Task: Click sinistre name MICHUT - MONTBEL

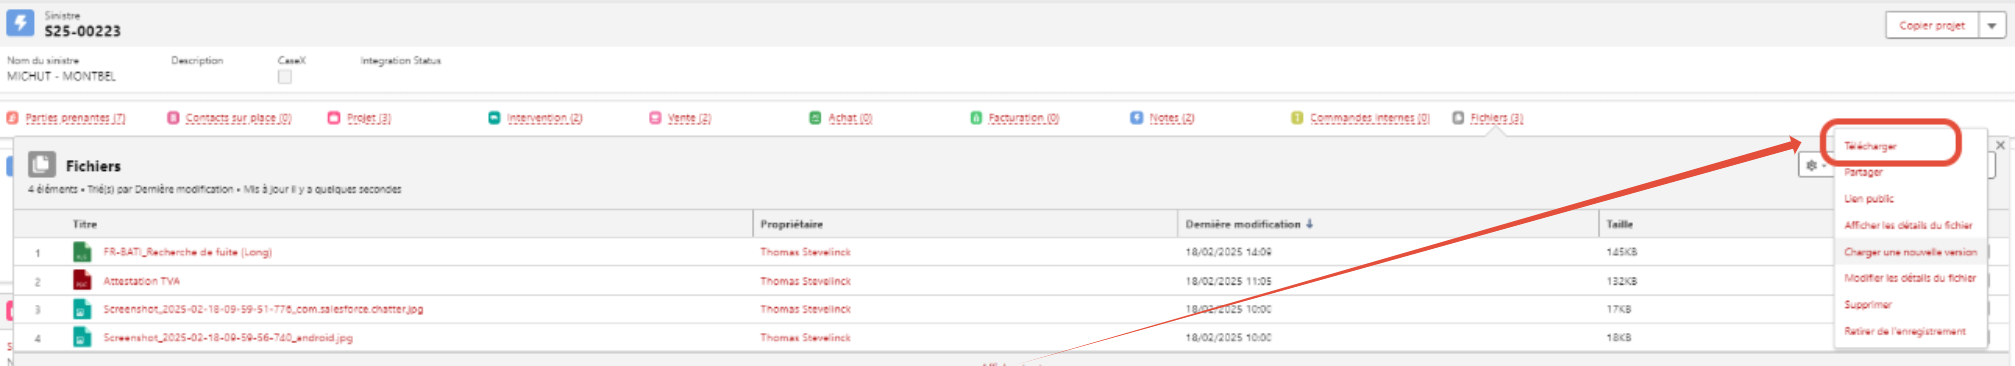Action: pos(61,76)
